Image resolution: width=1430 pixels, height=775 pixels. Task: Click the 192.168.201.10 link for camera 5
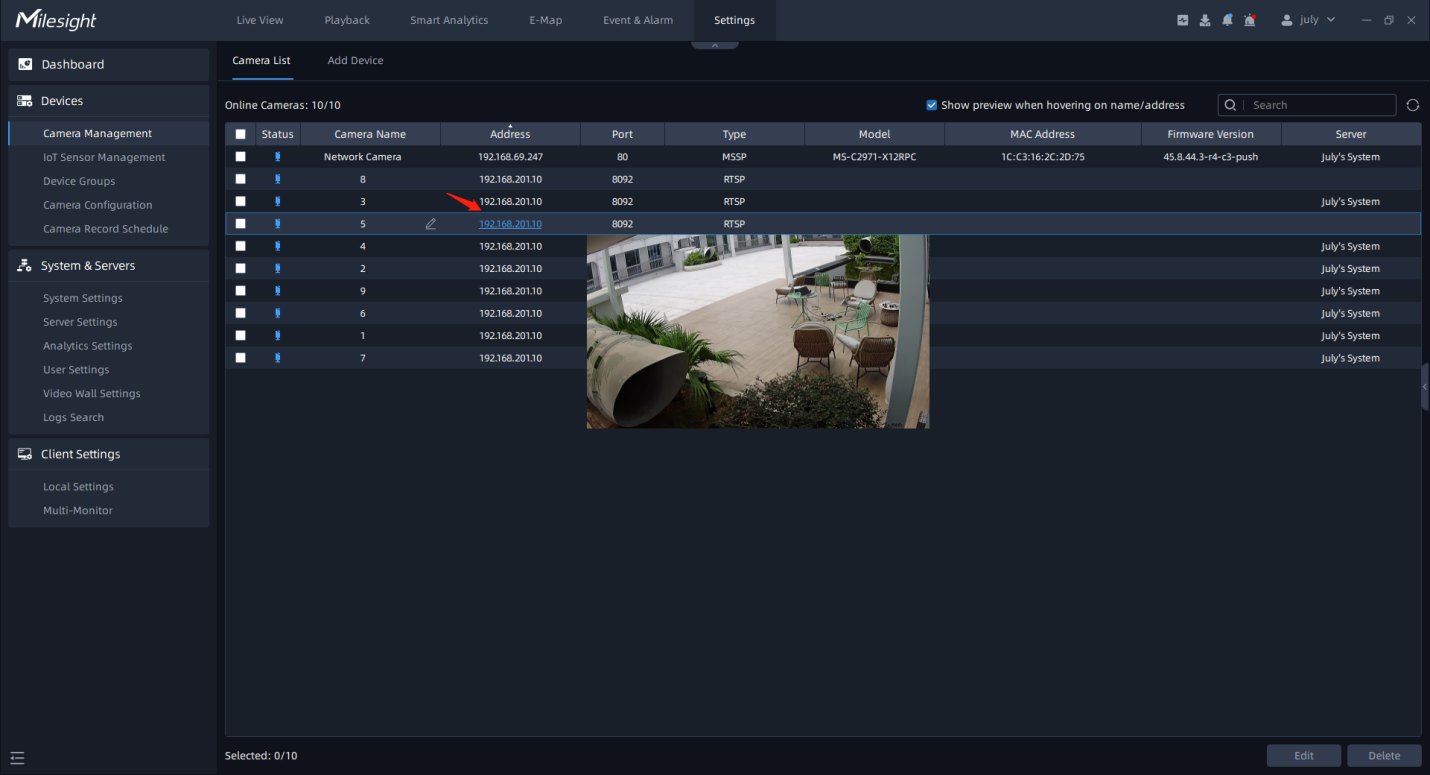coord(510,224)
